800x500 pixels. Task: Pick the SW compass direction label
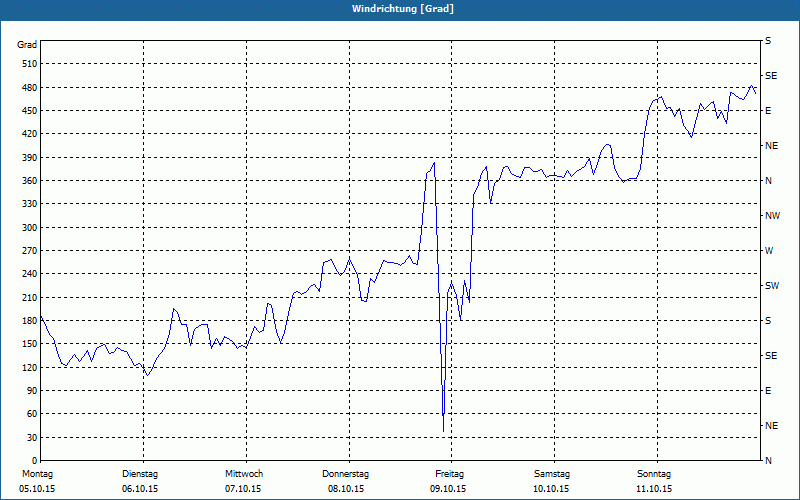[772, 286]
